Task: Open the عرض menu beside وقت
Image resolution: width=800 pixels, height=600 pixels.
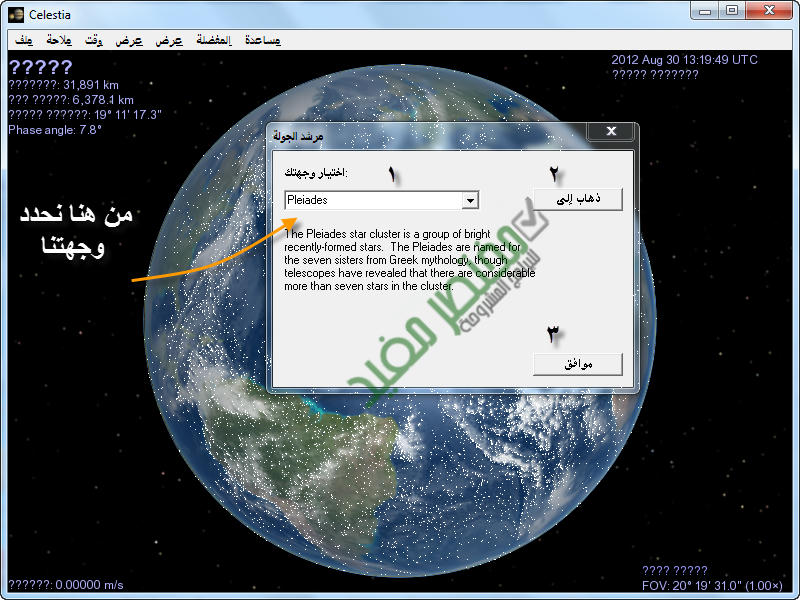Action: click(129, 41)
